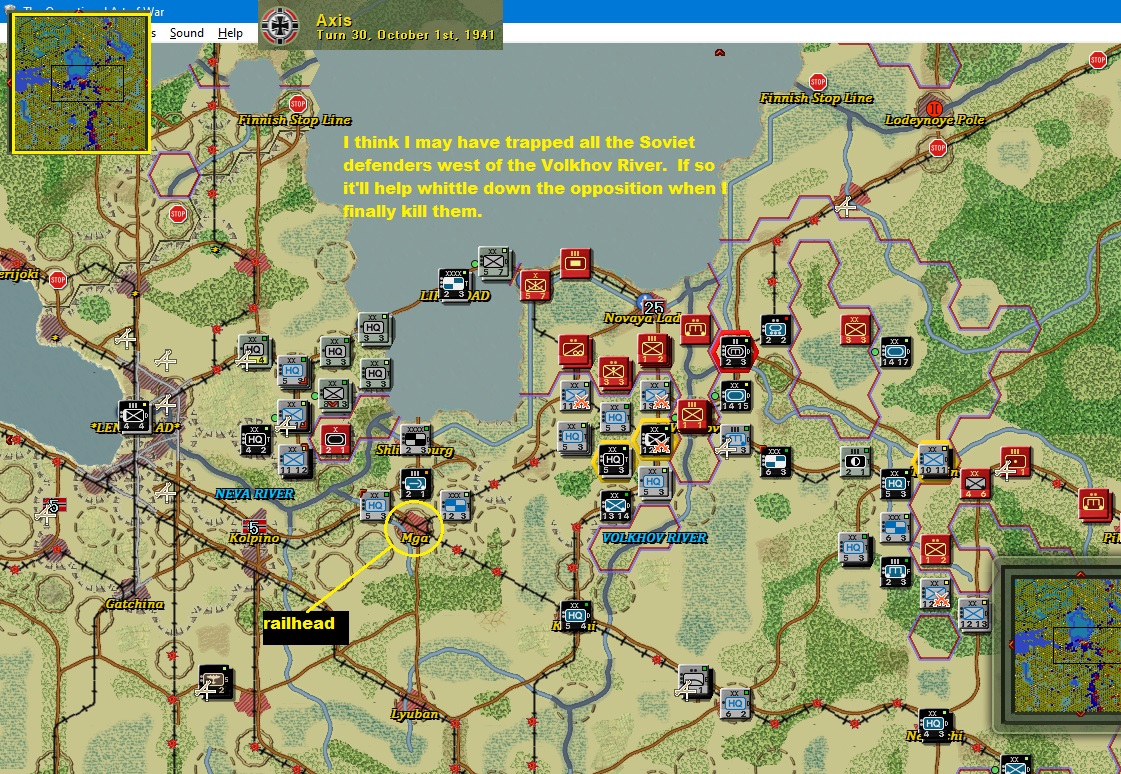
Task: Select the black counter 2 2
Action: pos(776,329)
